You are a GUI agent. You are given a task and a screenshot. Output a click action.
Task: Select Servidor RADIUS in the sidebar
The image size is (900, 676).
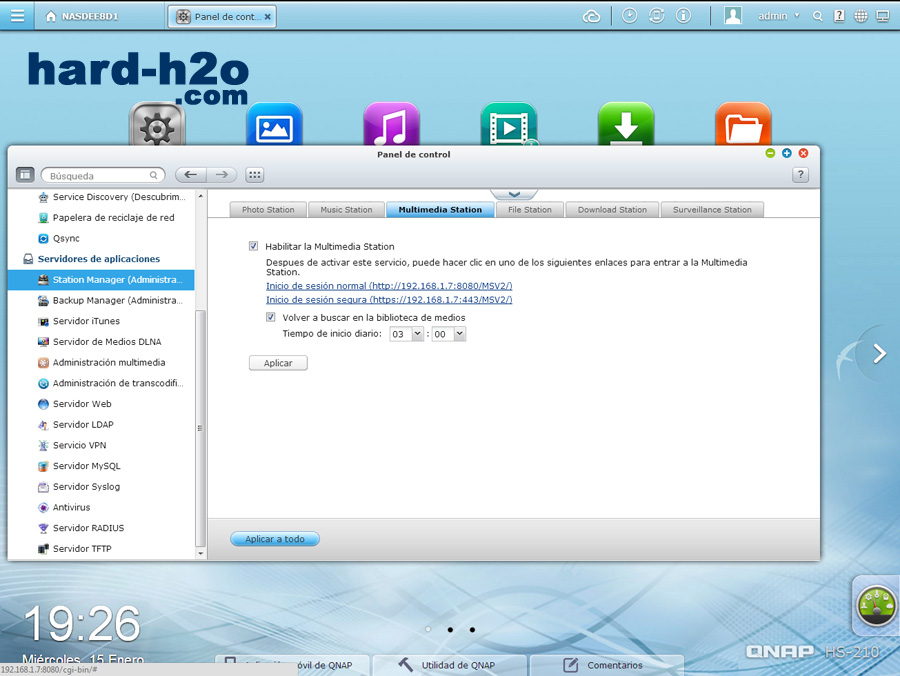click(x=101, y=527)
